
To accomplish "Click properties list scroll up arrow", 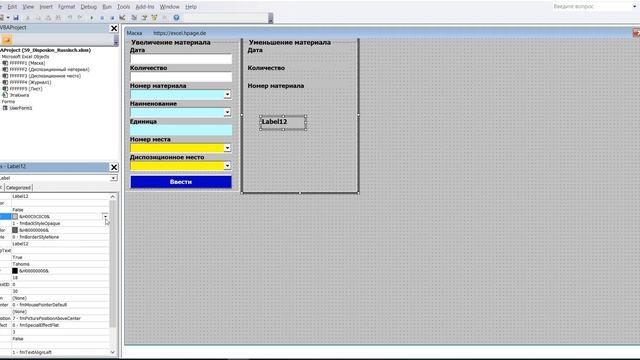I will (113, 197).
